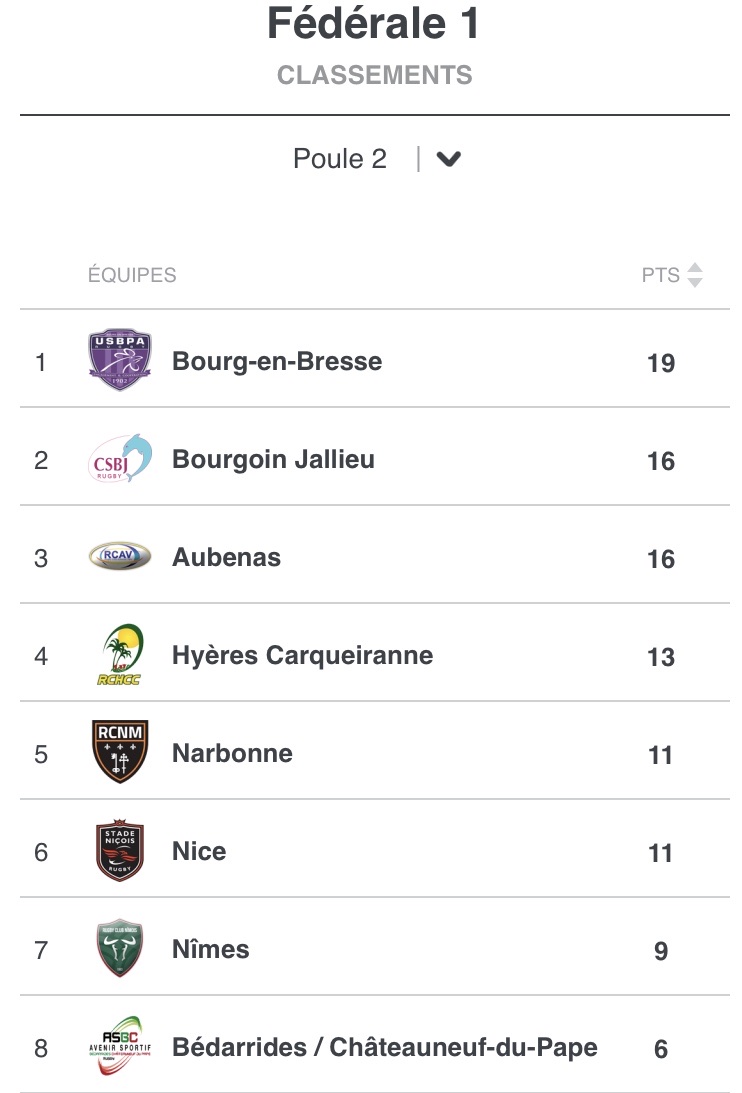Click the Narbonne team name
This screenshot has height=1093, width=742.
tap(232, 753)
